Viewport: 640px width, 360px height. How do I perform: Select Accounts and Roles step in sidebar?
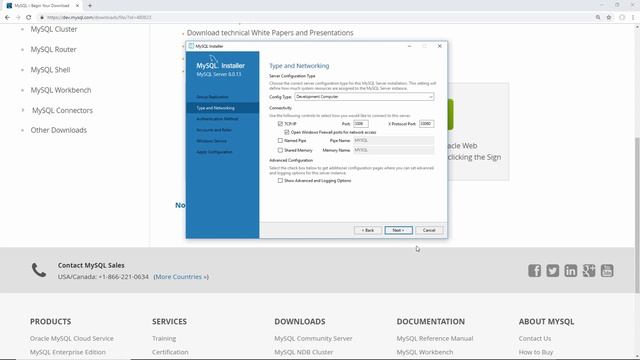click(x=214, y=130)
